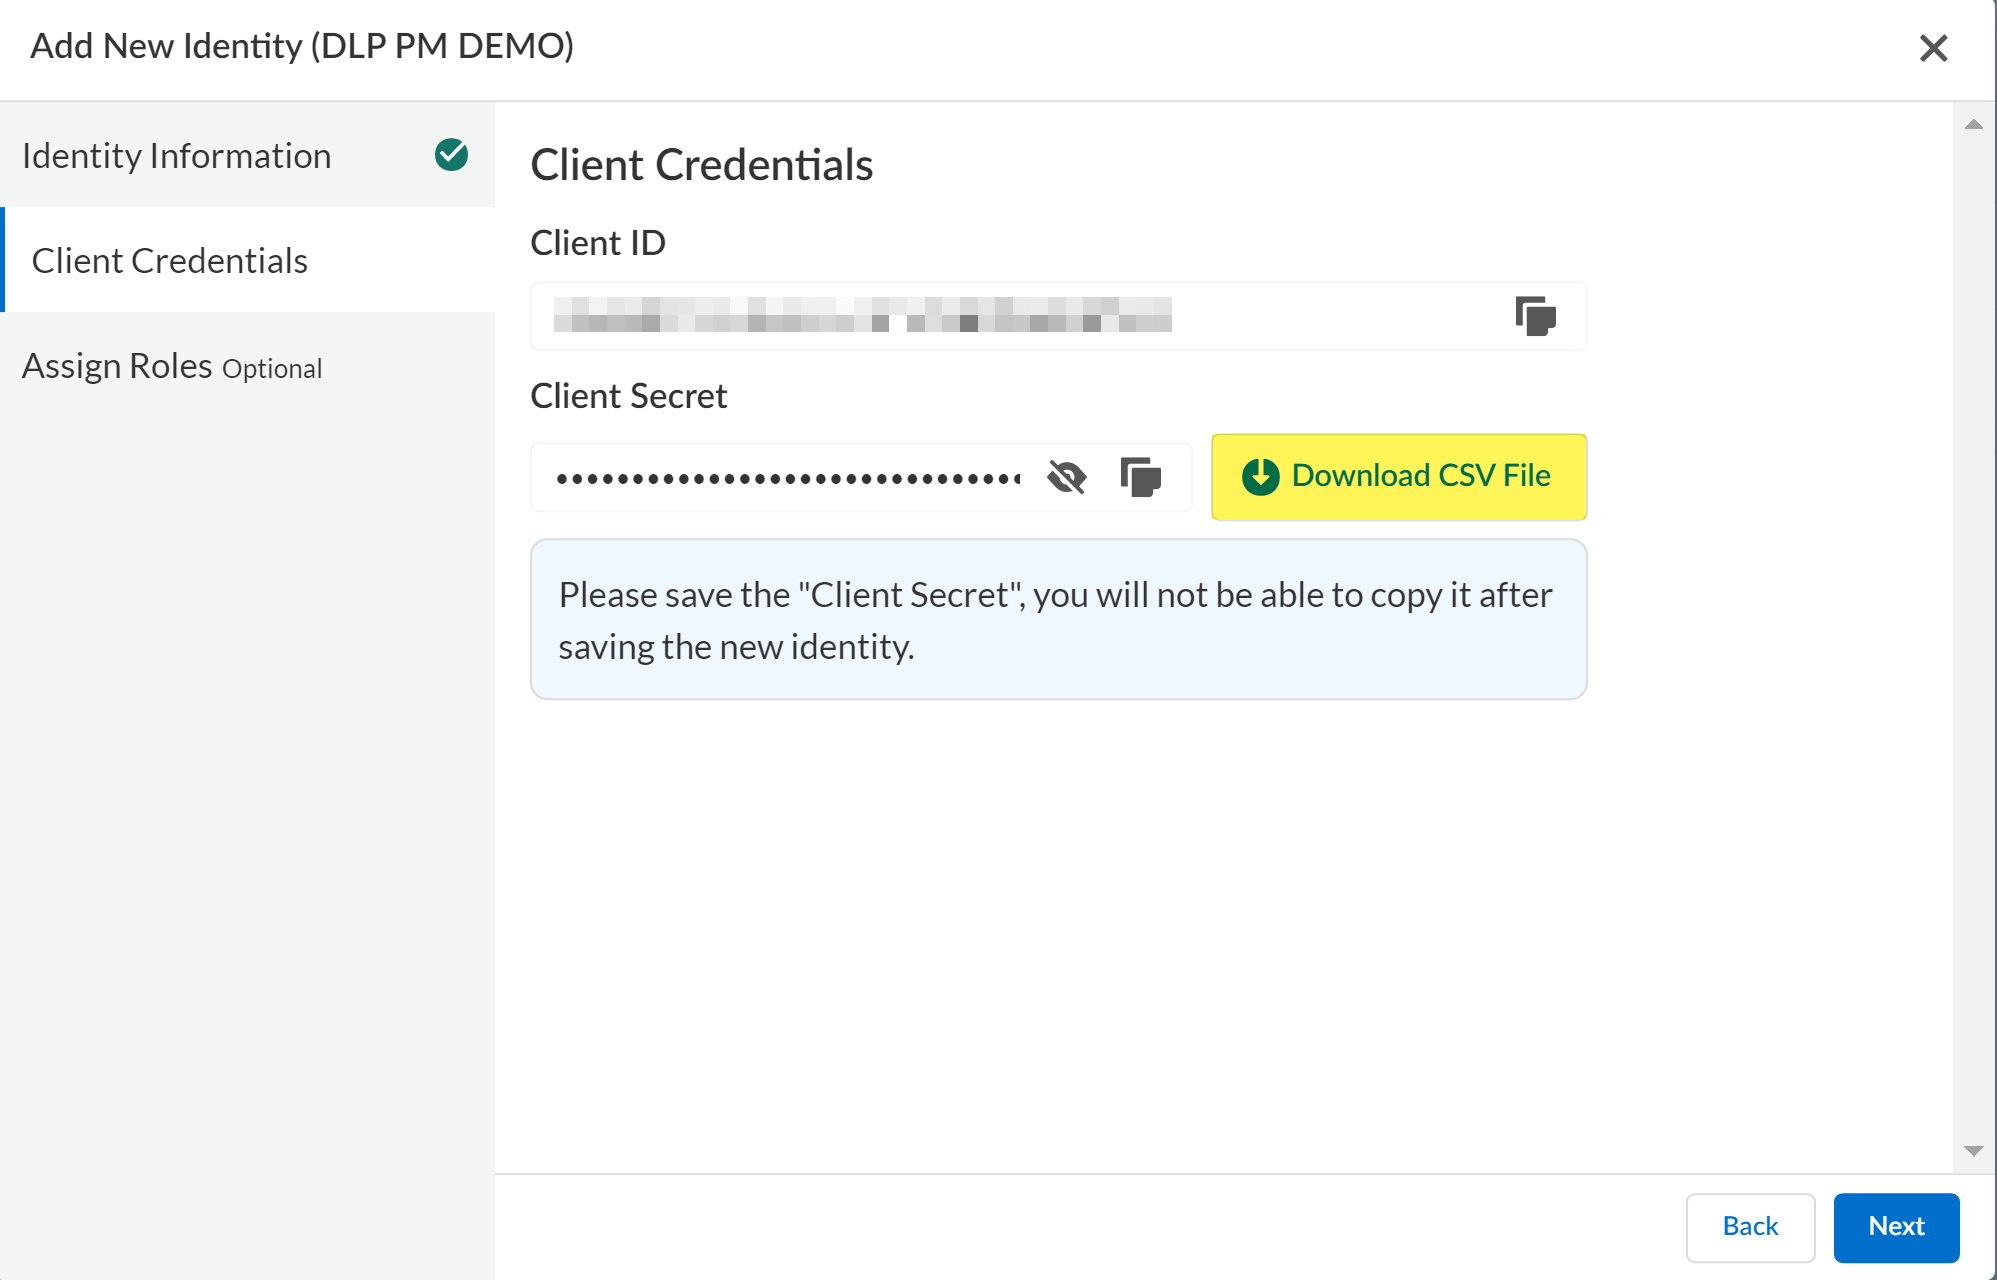Viewport: 1997px width, 1280px height.
Task: Go to the Identity Information step
Action: tap(177, 156)
